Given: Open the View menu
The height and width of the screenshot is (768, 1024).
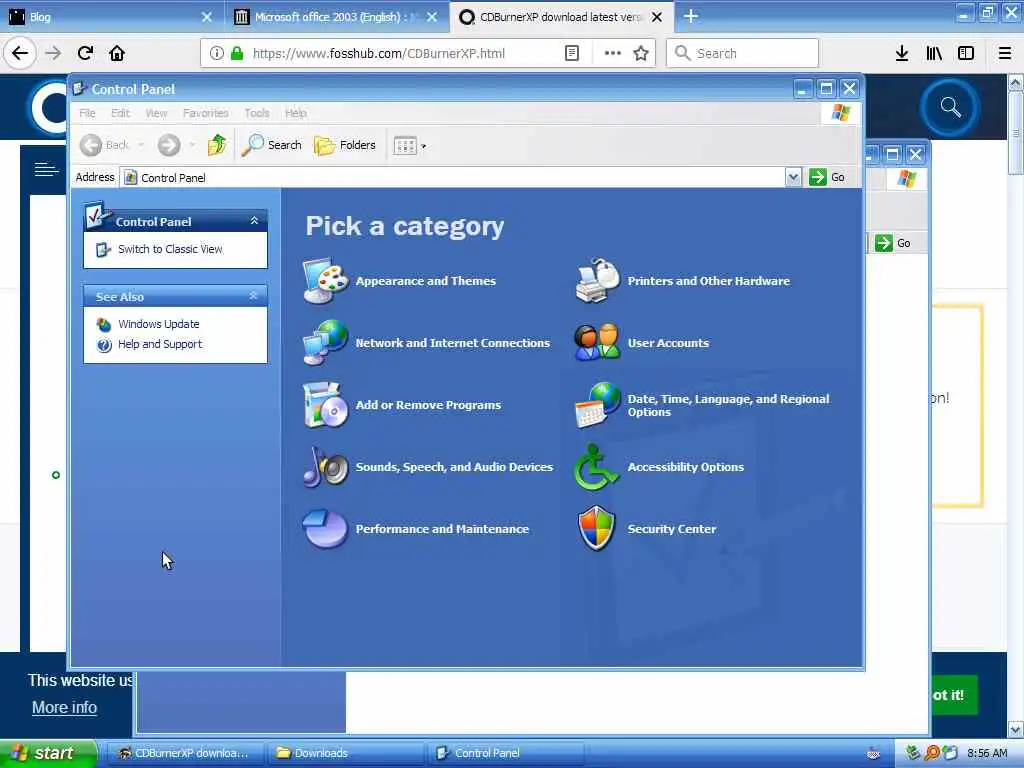Looking at the screenshot, I should tap(156, 113).
